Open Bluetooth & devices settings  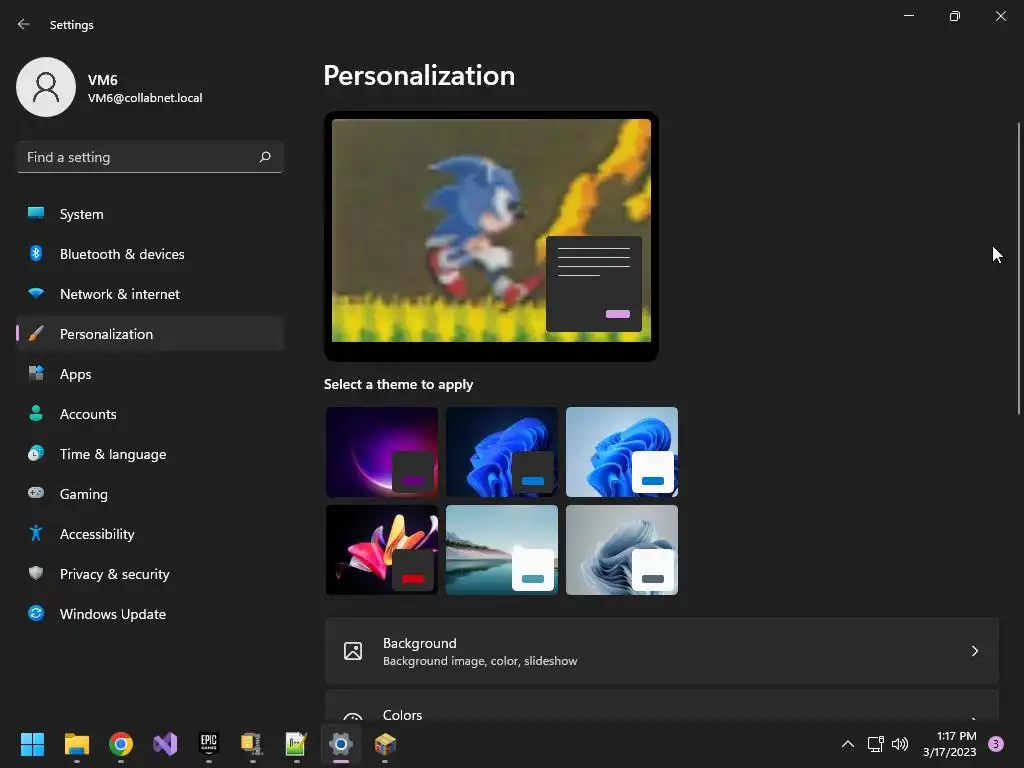pyautogui.click(x=150, y=254)
